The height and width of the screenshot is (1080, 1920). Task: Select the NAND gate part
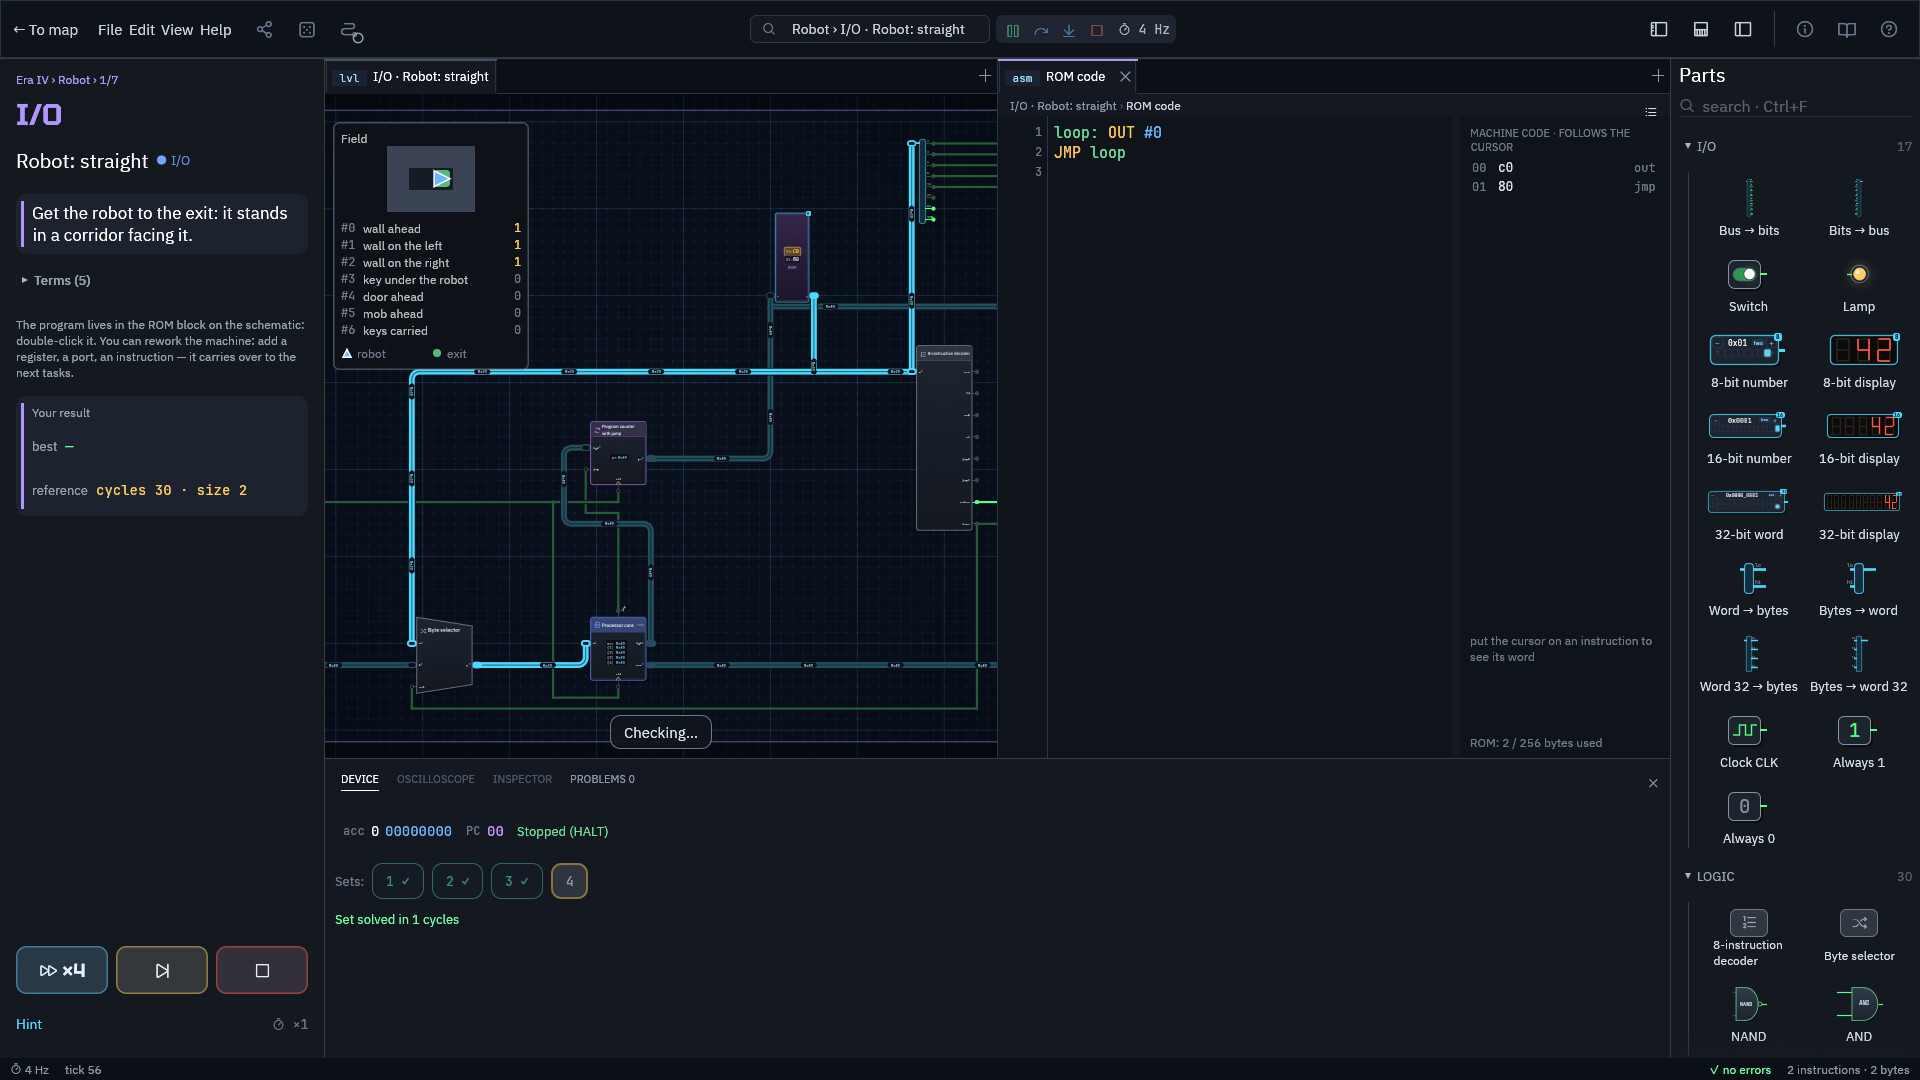coord(1748,1014)
